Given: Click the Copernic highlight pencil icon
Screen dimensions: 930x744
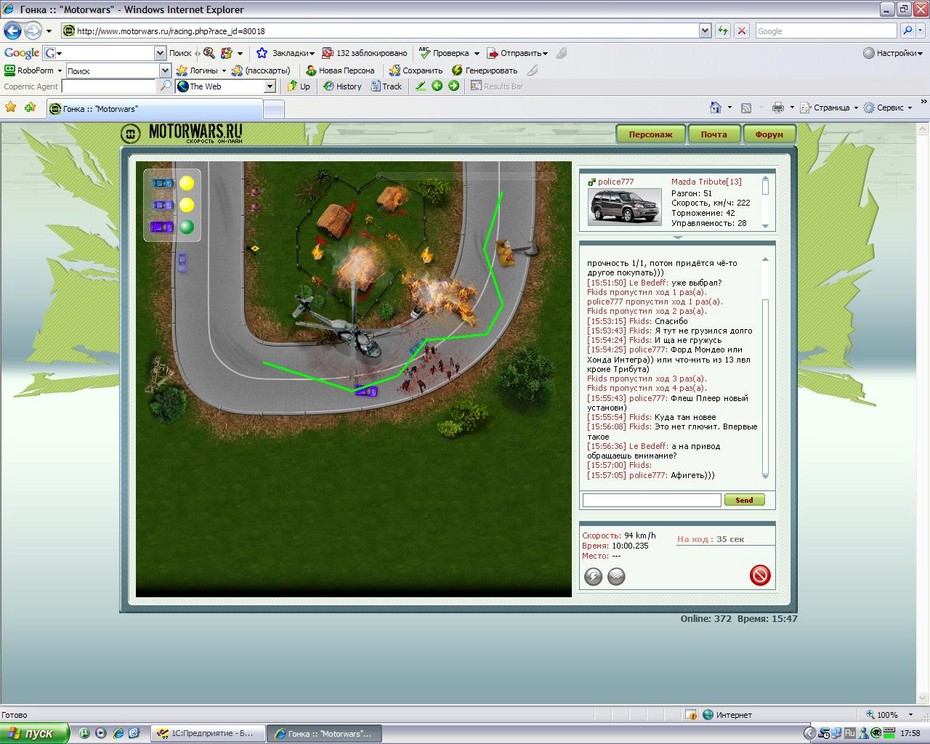Looking at the screenshot, I should click(x=420, y=86).
